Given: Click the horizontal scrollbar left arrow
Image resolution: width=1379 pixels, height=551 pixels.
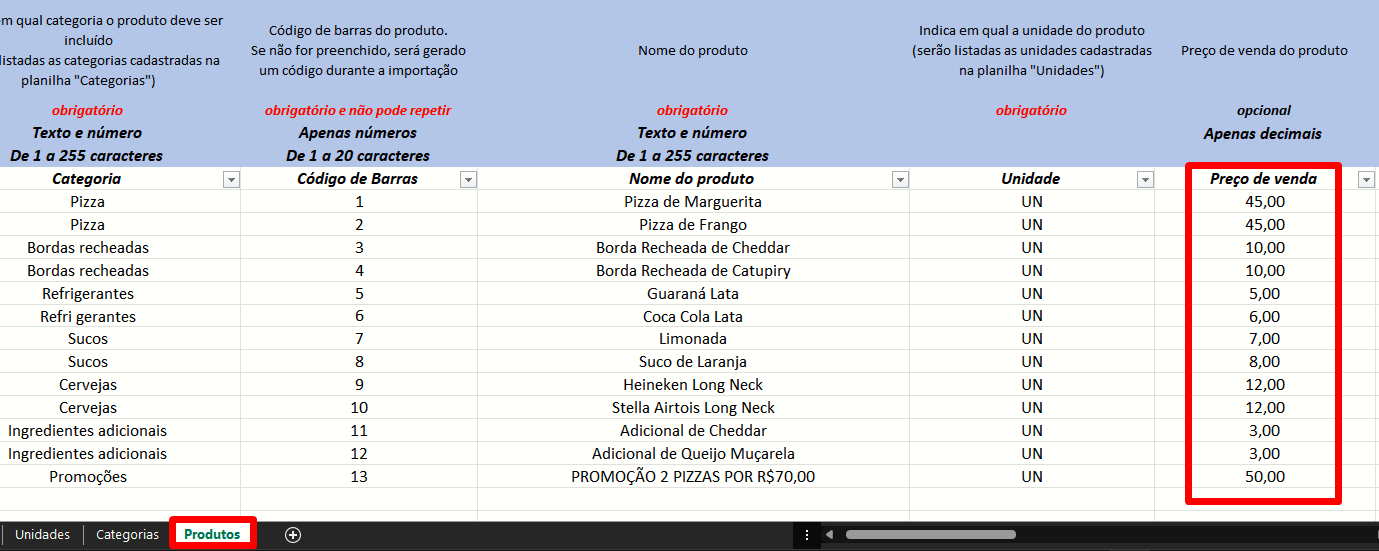Looking at the screenshot, I should tap(829, 535).
